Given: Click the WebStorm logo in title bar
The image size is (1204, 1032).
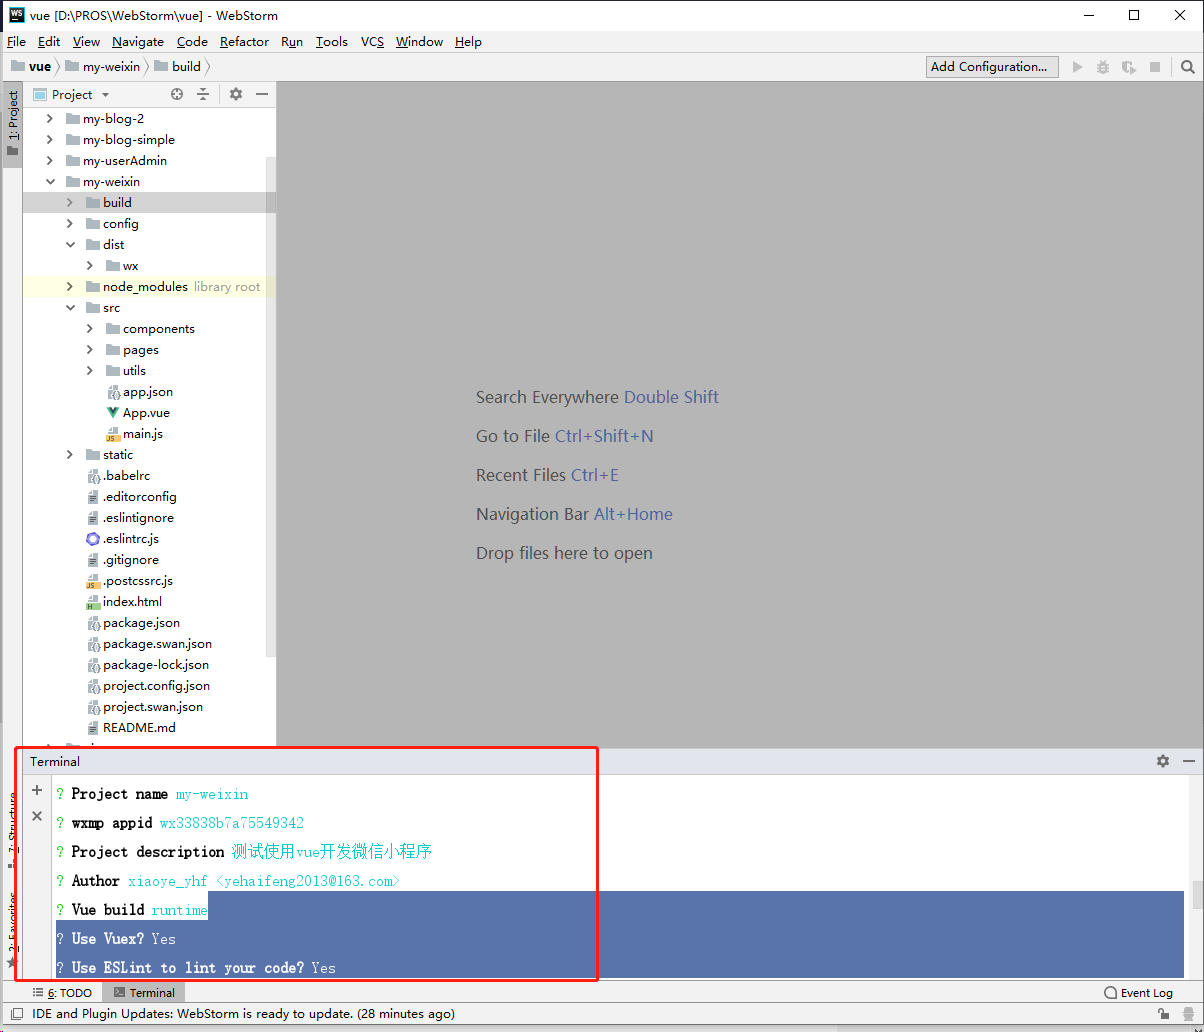Looking at the screenshot, I should coord(17,15).
